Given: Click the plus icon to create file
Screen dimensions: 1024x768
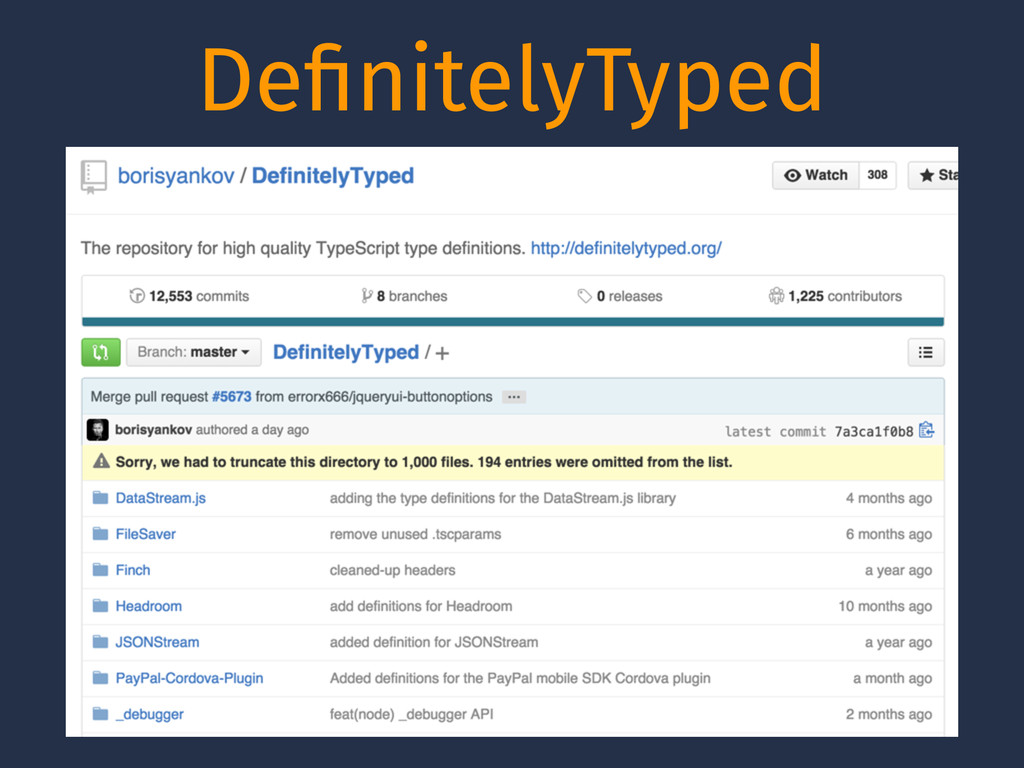Looking at the screenshot, I should click(x=442, y=353).
